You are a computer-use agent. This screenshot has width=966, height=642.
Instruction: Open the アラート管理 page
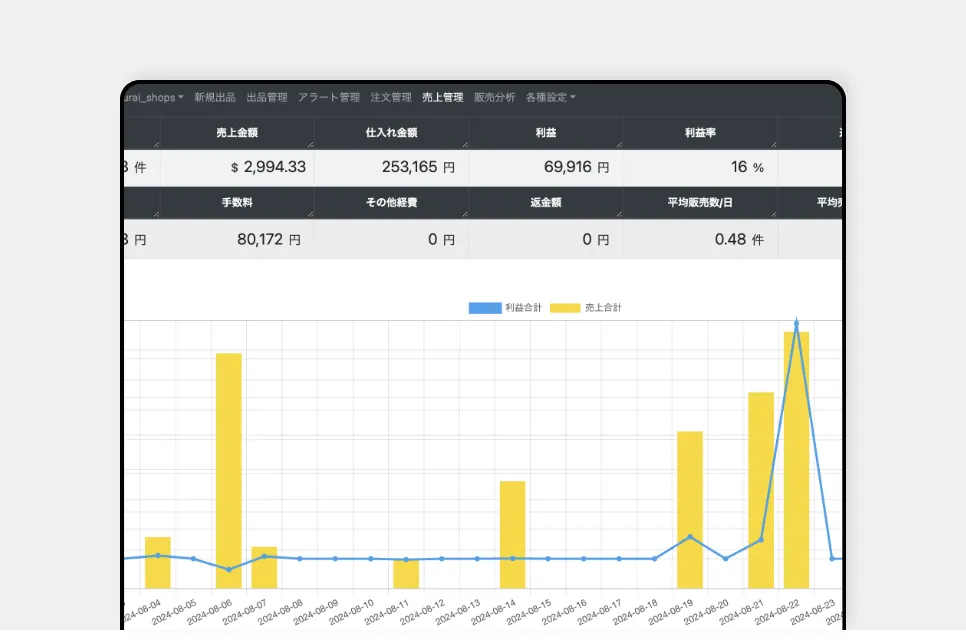tap(329, 97)
